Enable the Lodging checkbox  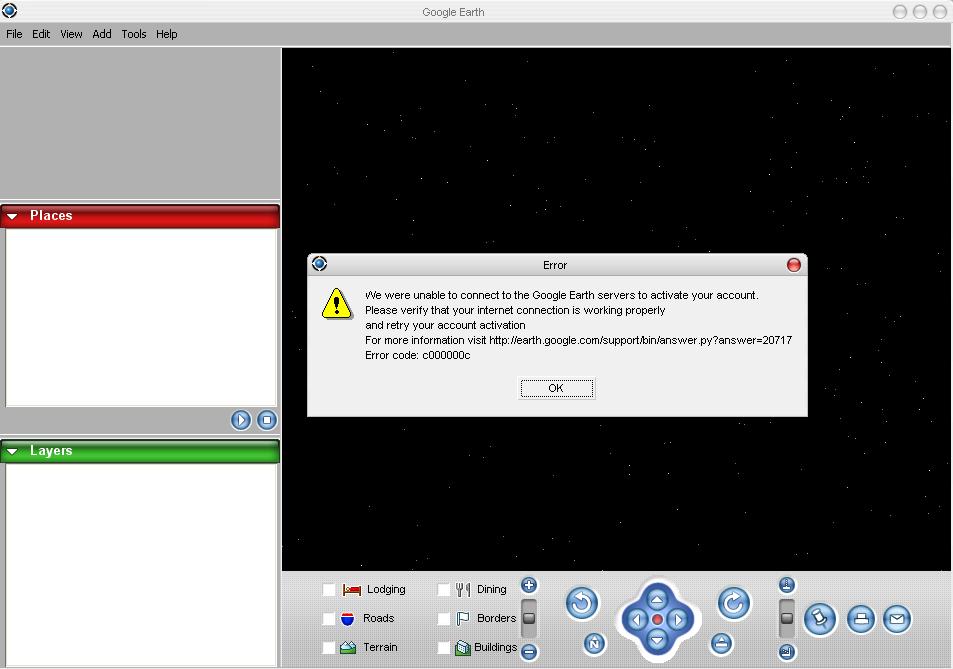click(x=329, y=589)
